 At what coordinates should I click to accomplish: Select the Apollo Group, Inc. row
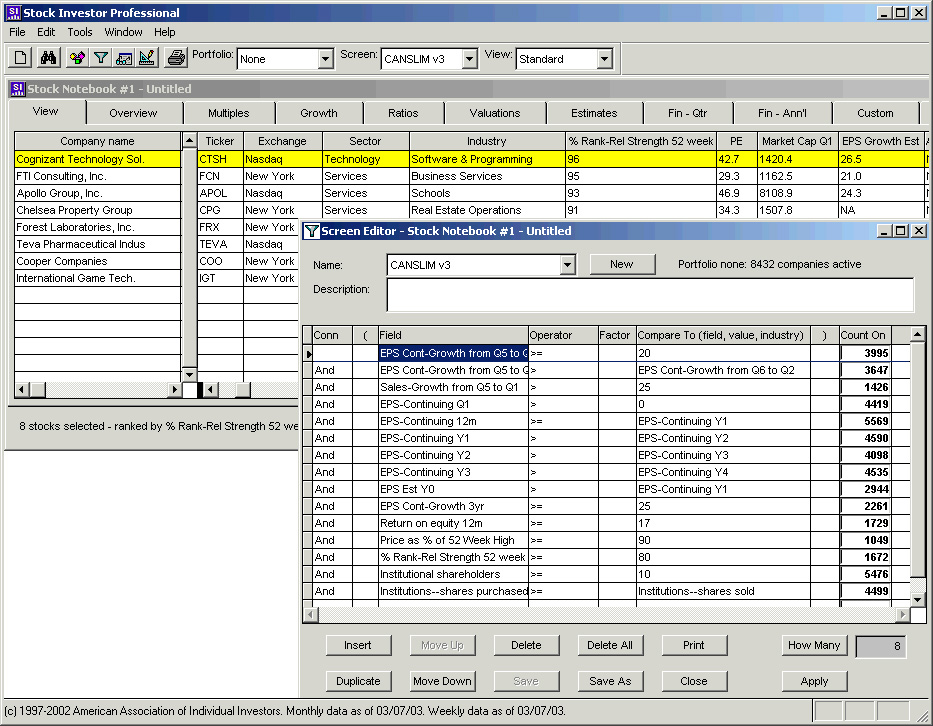pyautogui.click(x=97, y=193)
